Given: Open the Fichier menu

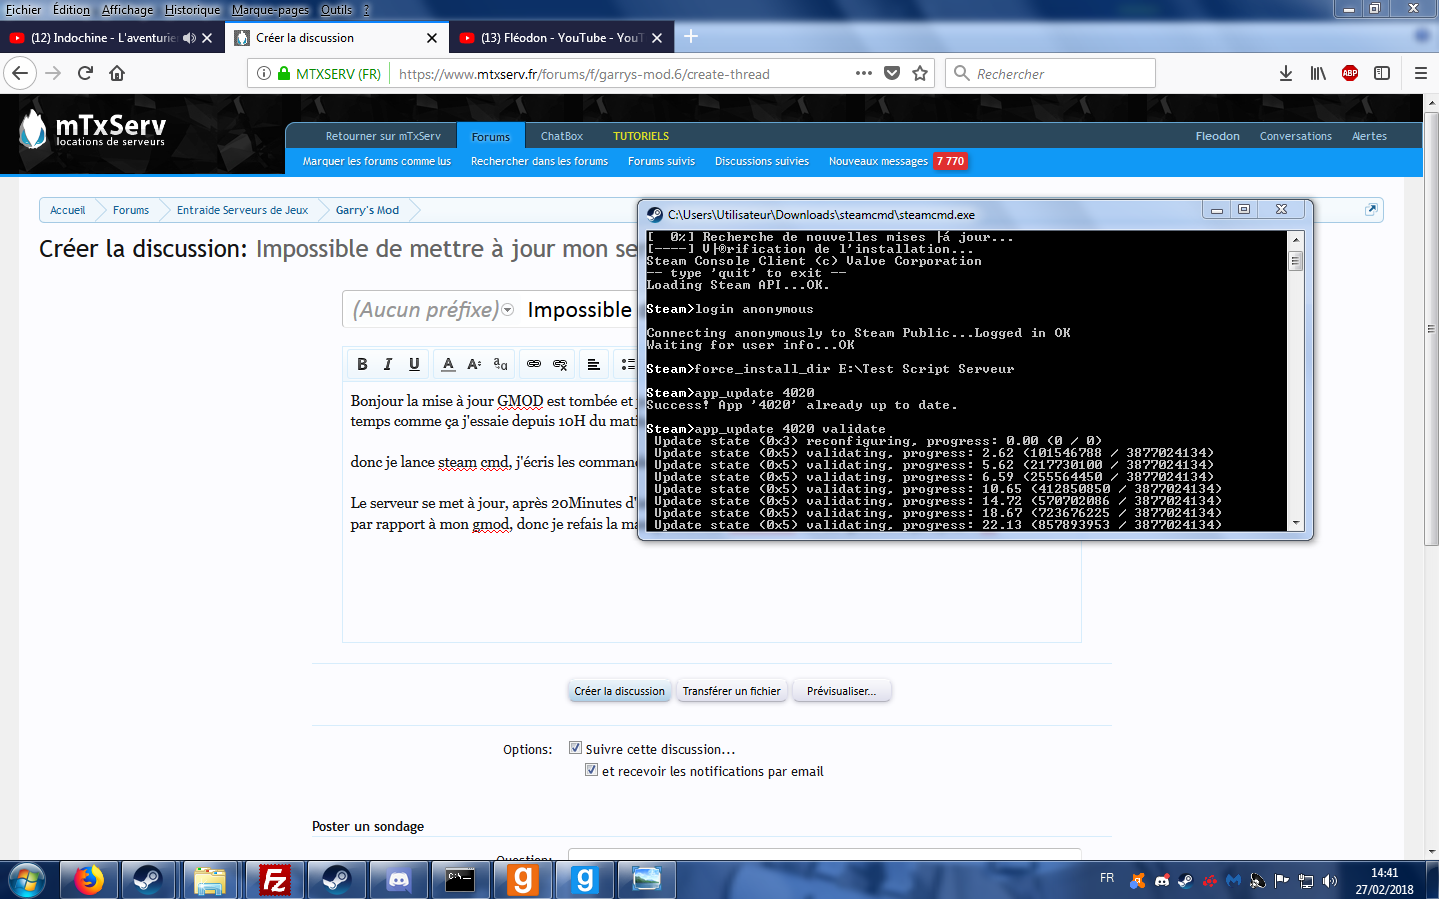Looking at the screenshot, I should (24, 9).
